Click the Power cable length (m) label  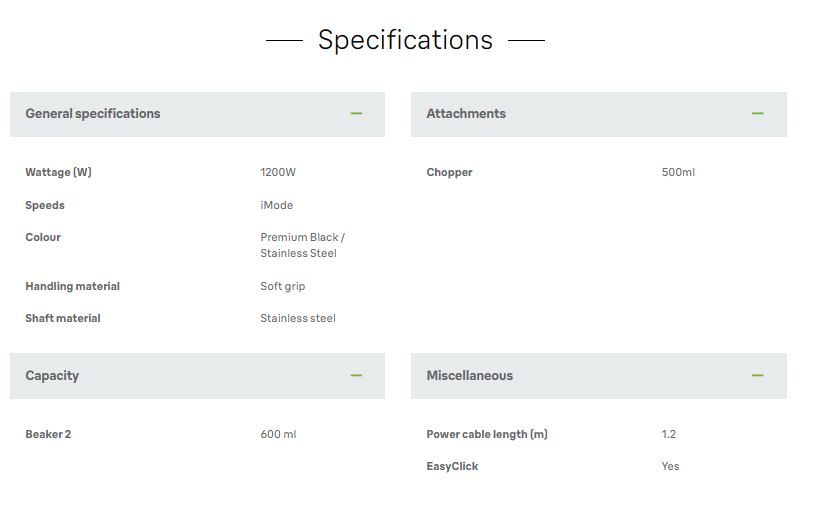487,434
